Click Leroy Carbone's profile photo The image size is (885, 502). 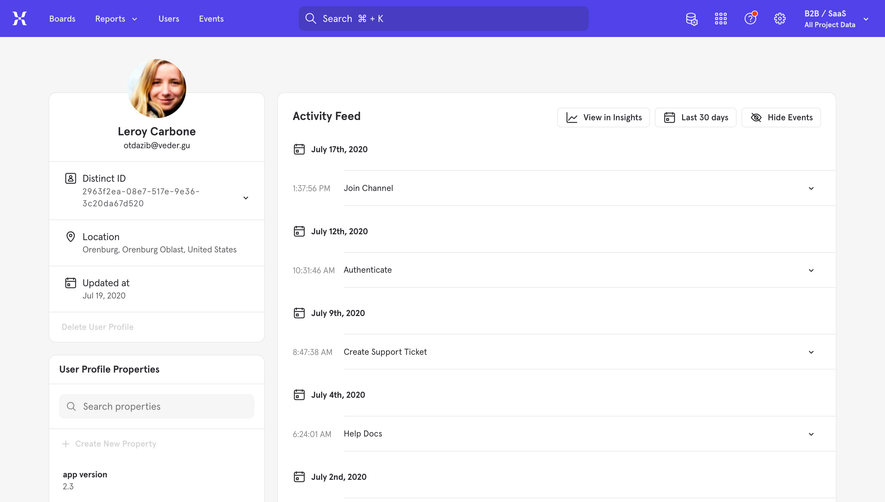pos(157,88)
